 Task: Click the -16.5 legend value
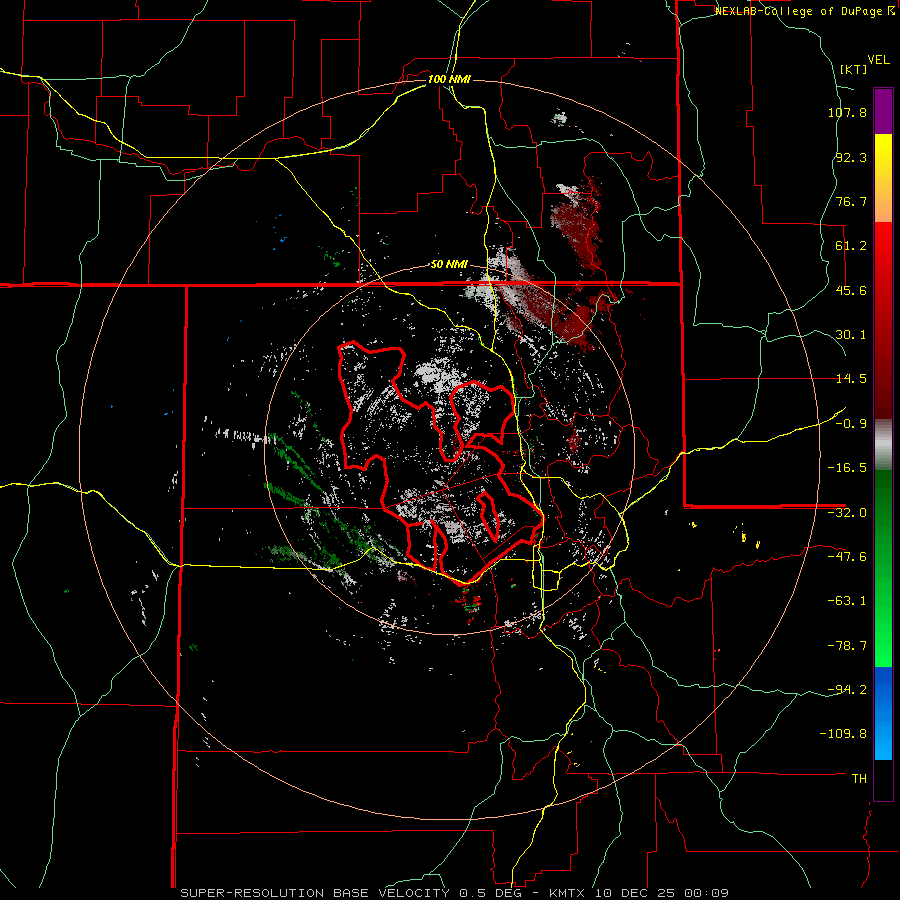[x=847, y=468]
